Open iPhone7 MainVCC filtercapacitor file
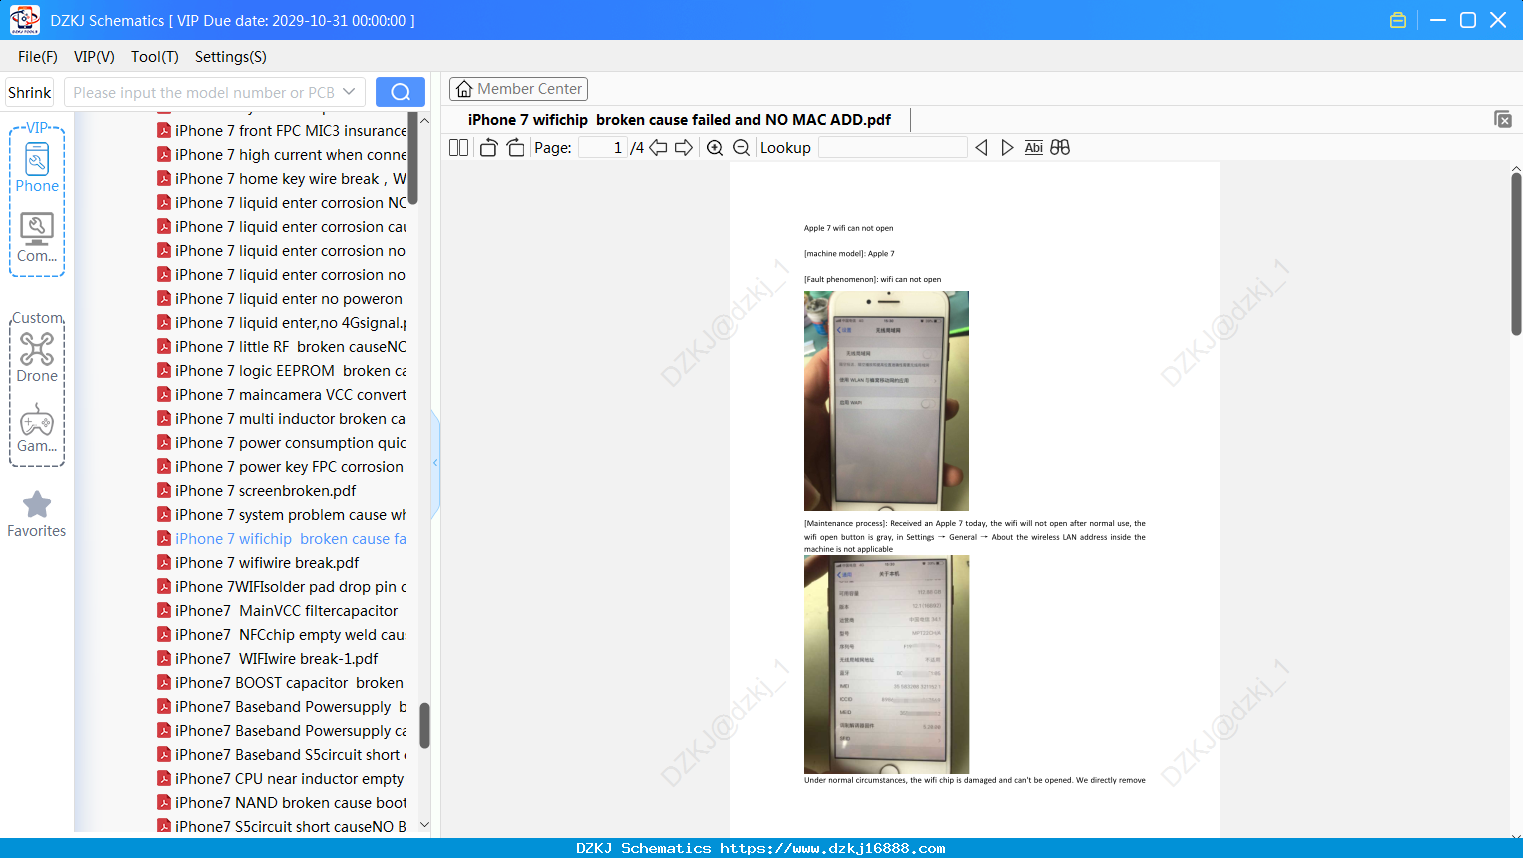1523x858 pixels. coord(278,611)
